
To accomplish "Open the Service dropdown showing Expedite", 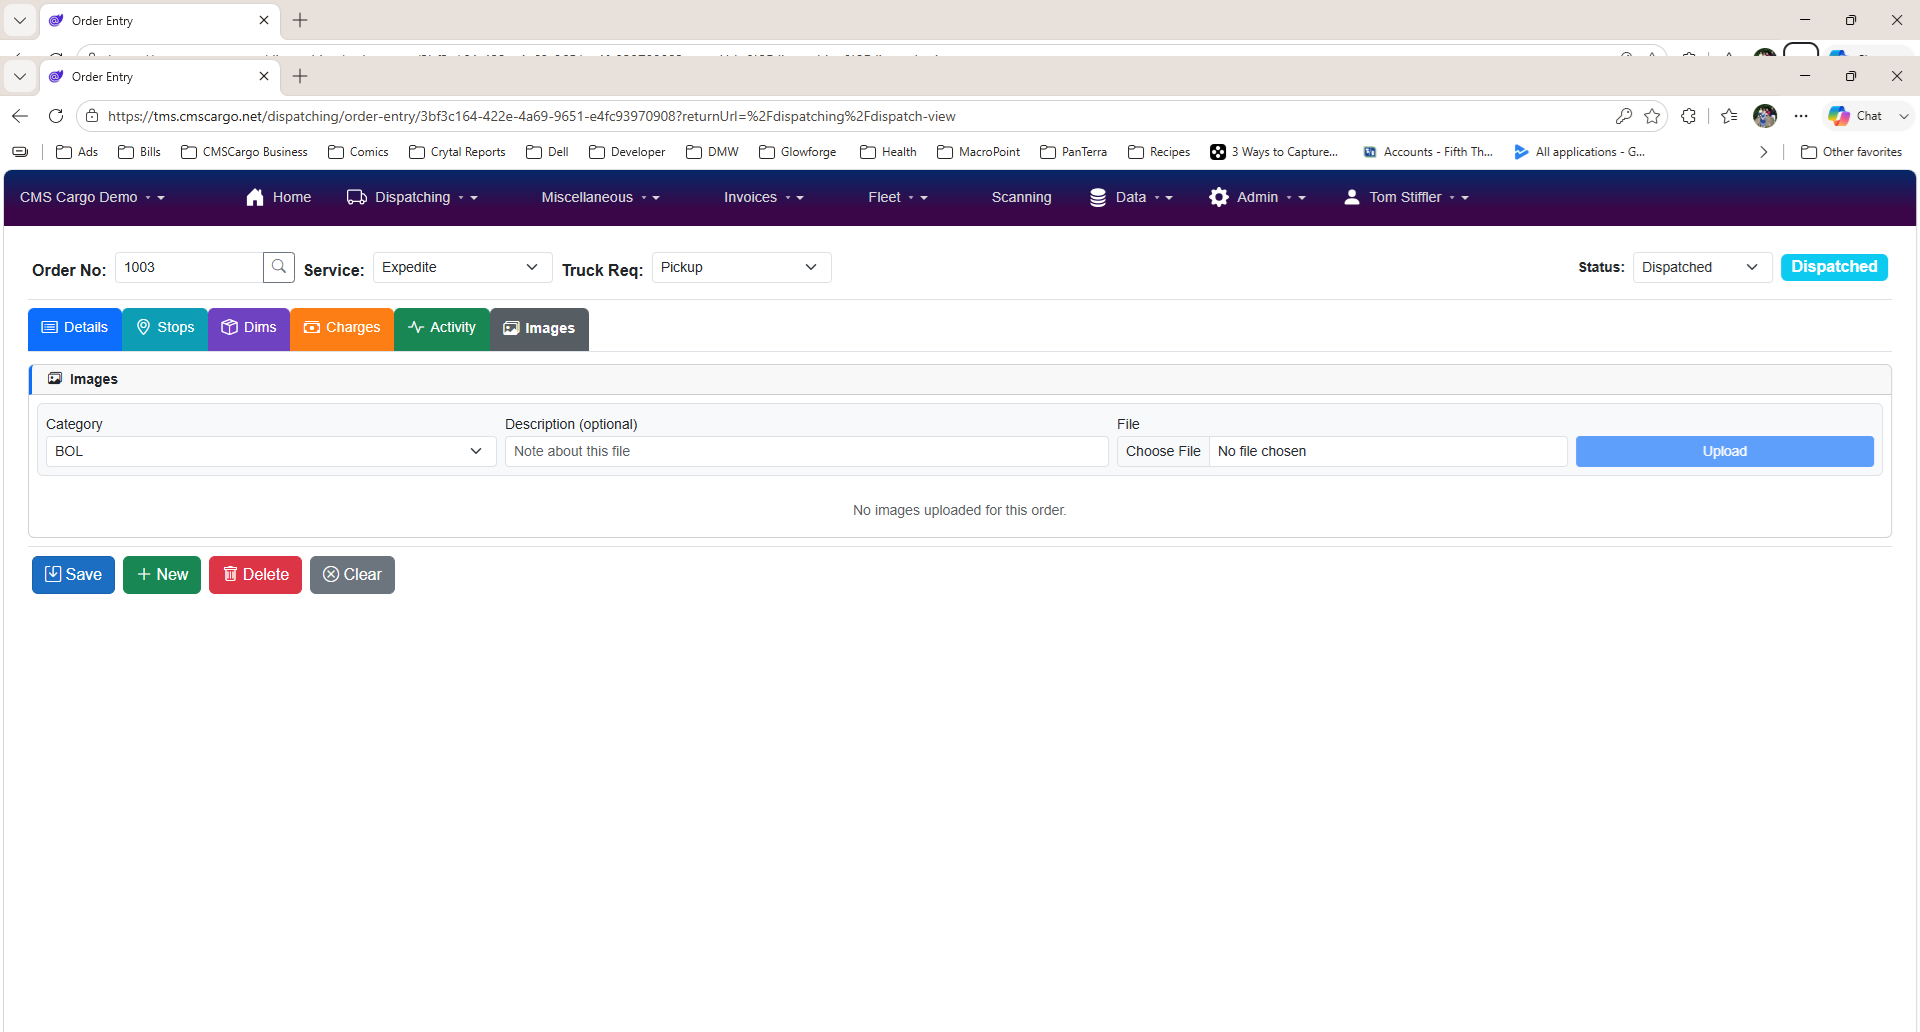I will [462, 267].
